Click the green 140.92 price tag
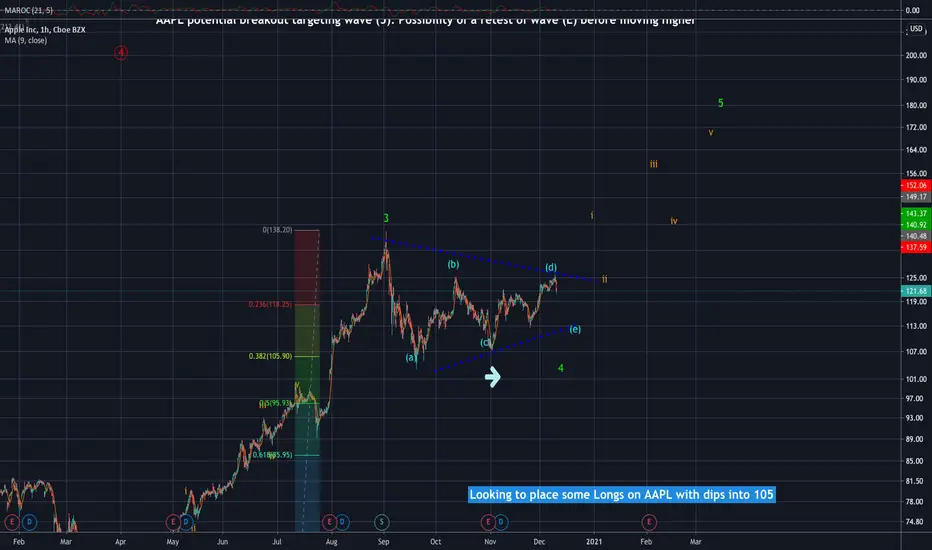Screen dimensions: 932x550 916,225
